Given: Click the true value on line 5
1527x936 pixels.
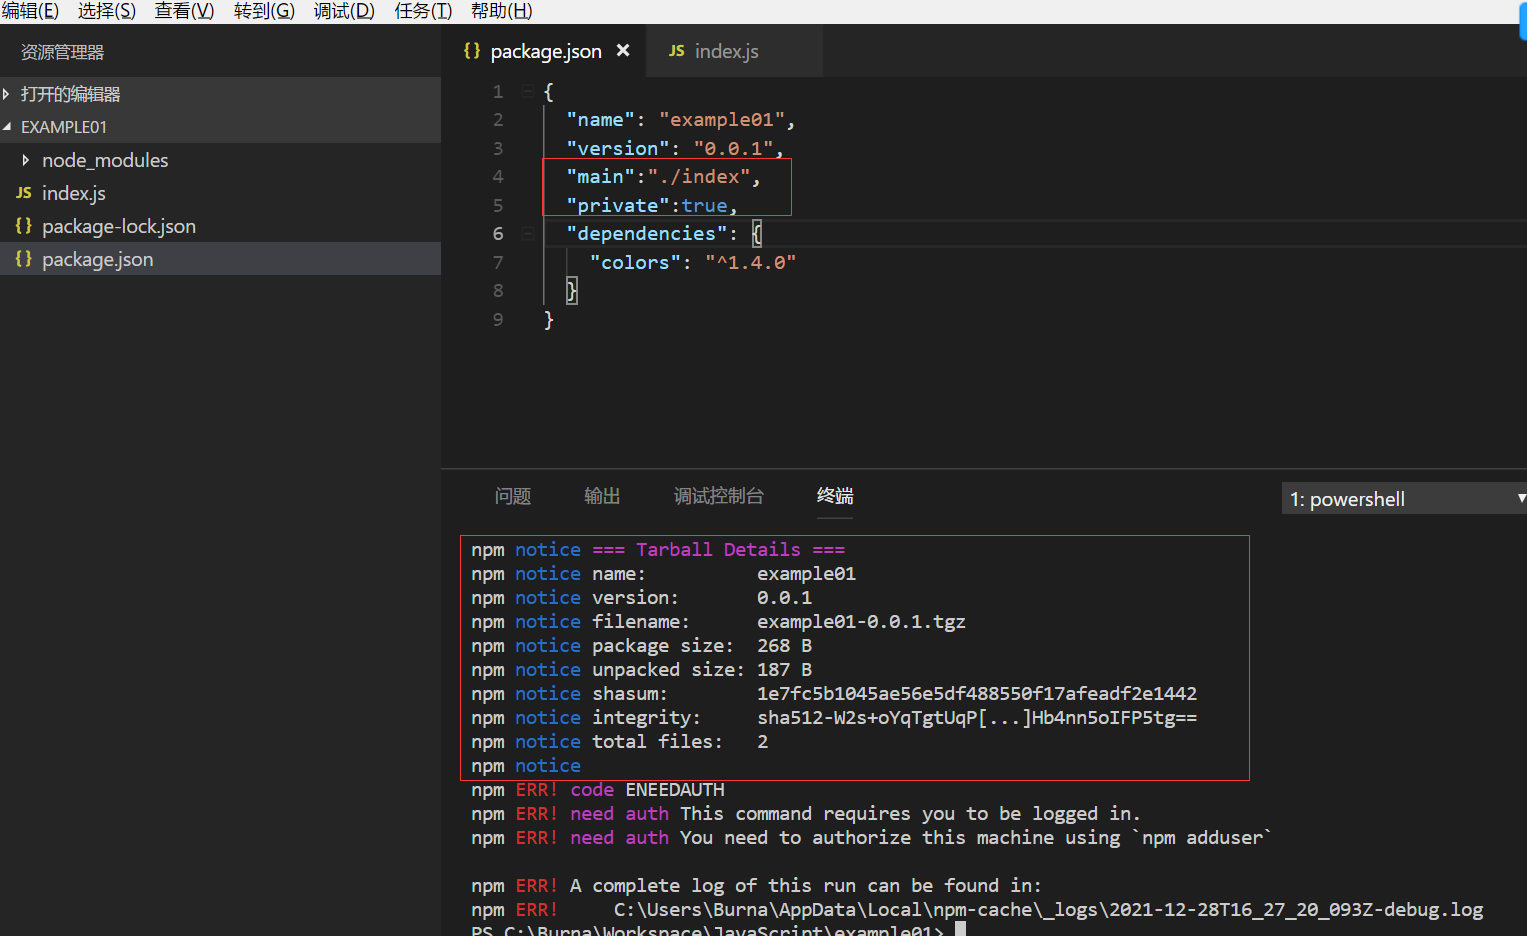Looking at the screenshot, I should point(704,205).
